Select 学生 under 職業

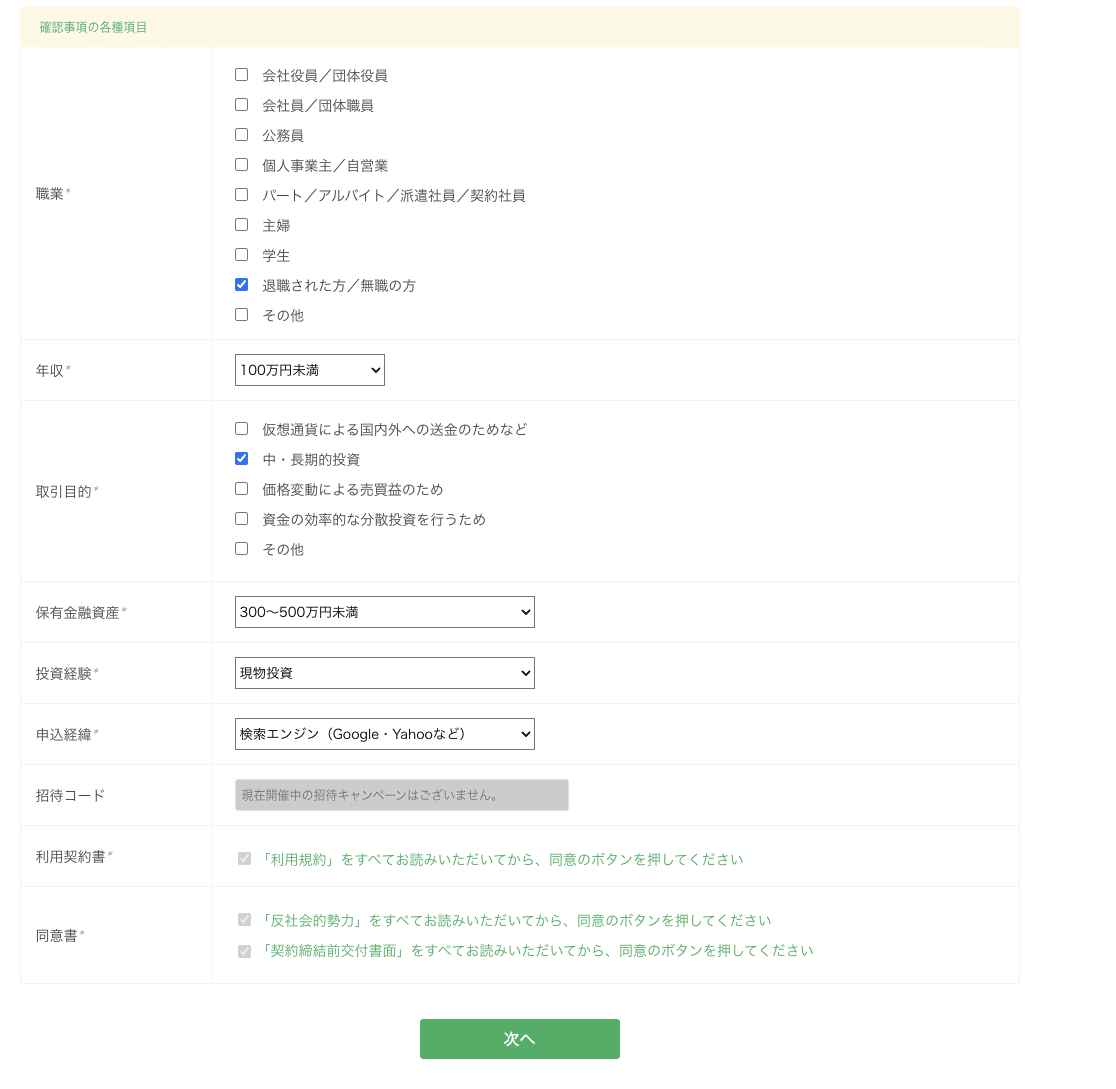coord(241,254)
